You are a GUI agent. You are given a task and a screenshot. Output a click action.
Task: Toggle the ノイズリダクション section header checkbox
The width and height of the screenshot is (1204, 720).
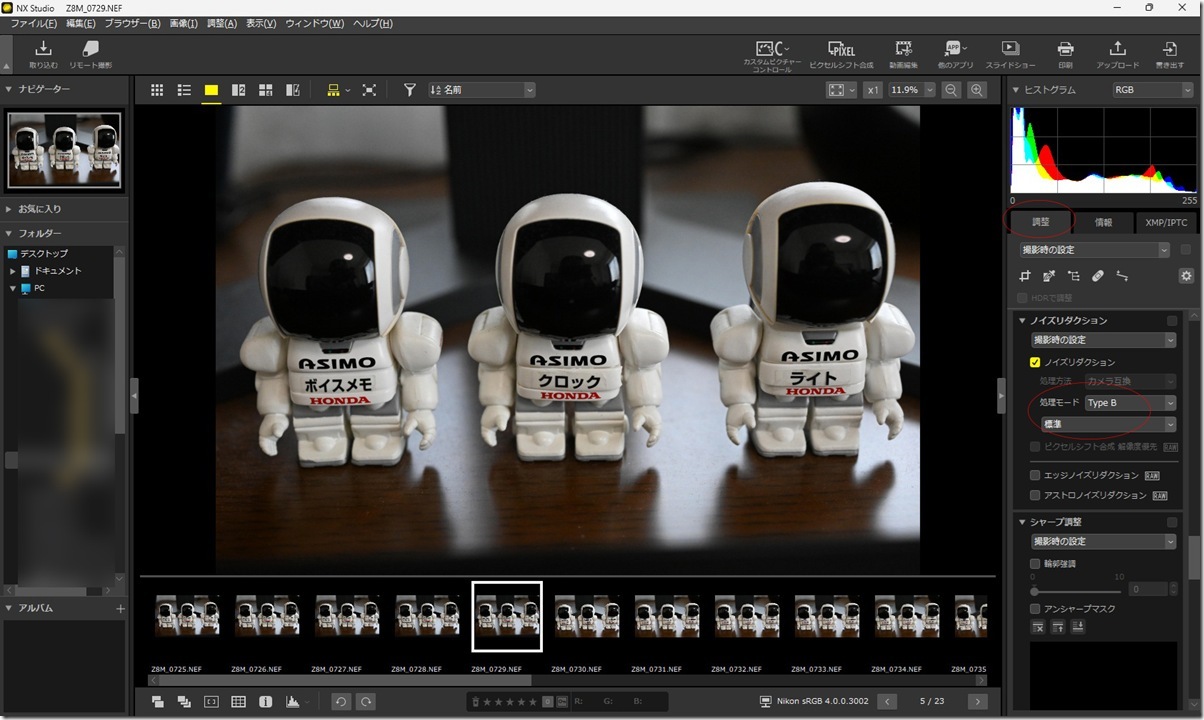[x=1172, y=321]
